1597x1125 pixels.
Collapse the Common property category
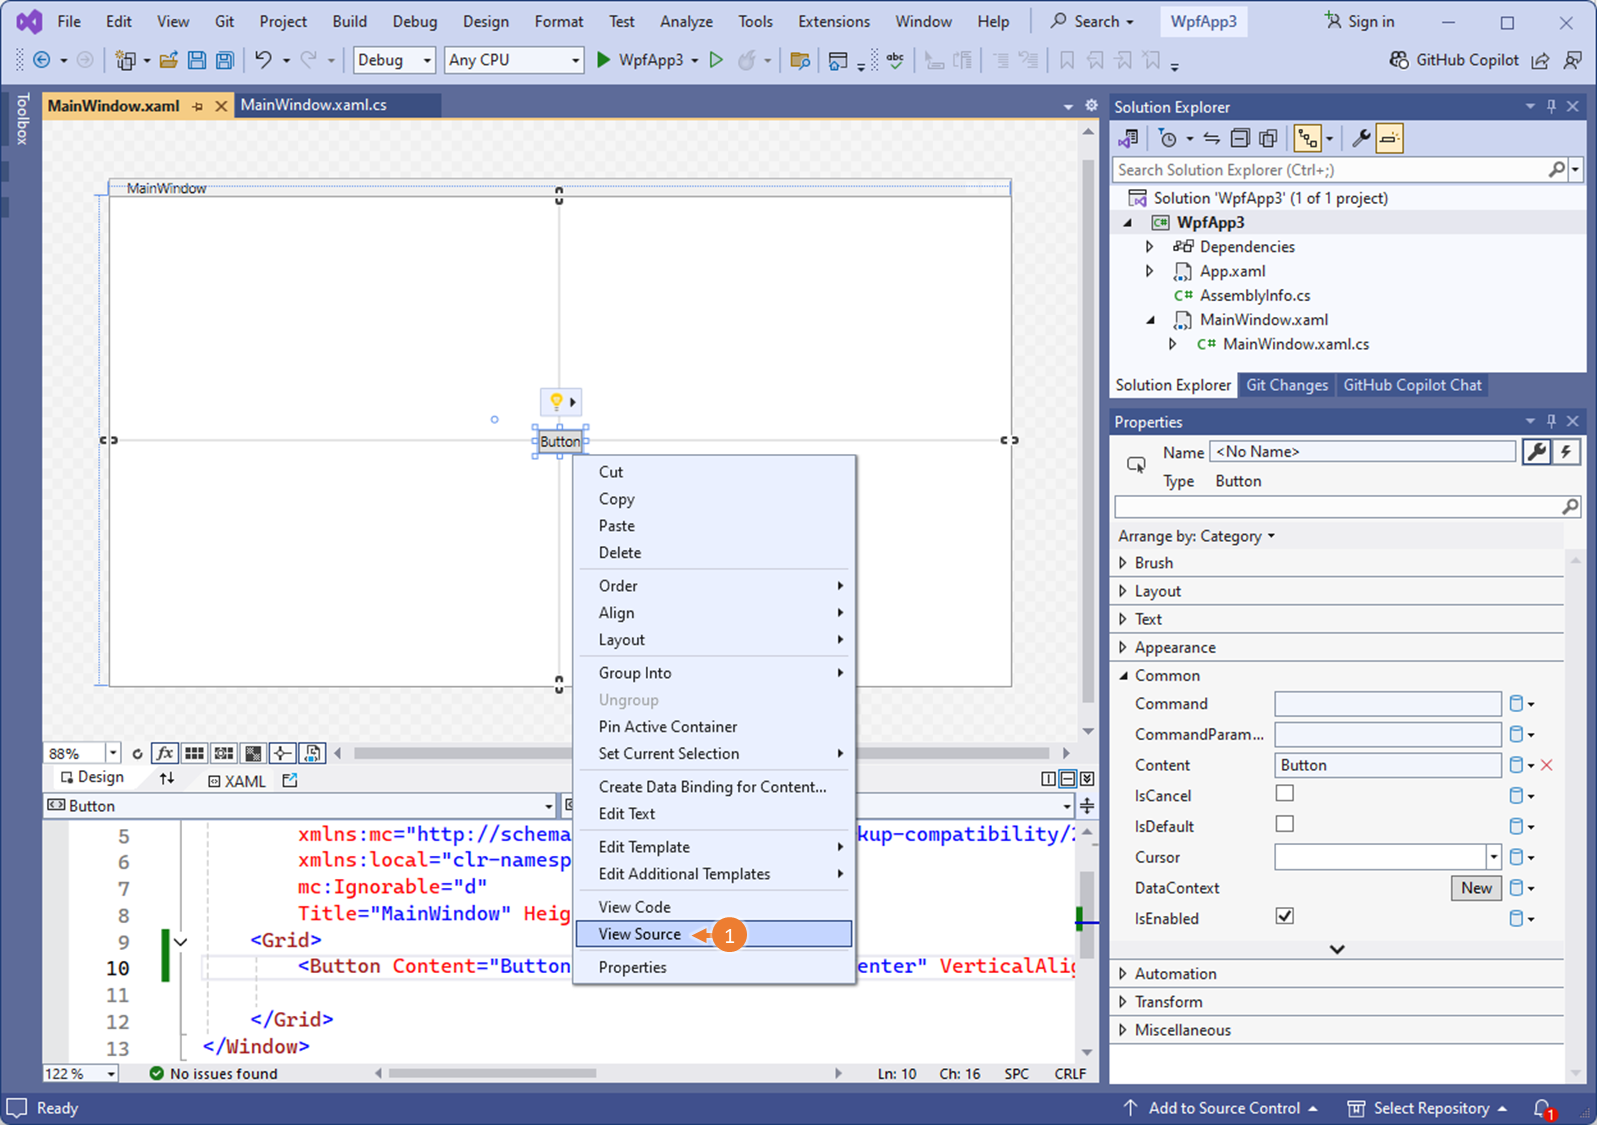[x=1123, y=676]
